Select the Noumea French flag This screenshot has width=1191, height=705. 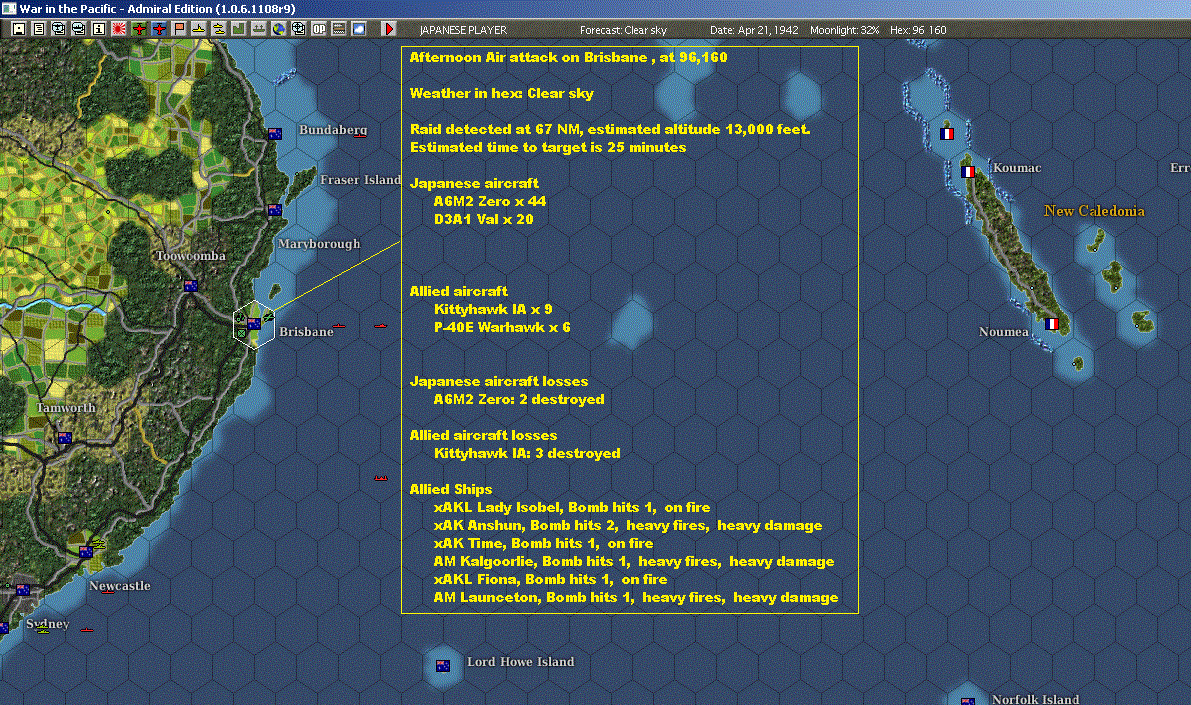point(1051,324)
